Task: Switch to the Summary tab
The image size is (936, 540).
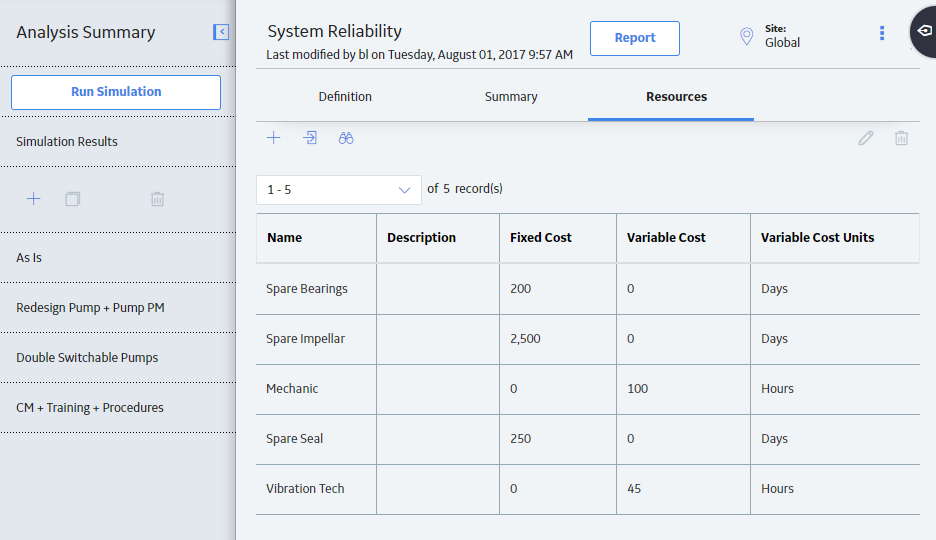Action: [511, 97]
